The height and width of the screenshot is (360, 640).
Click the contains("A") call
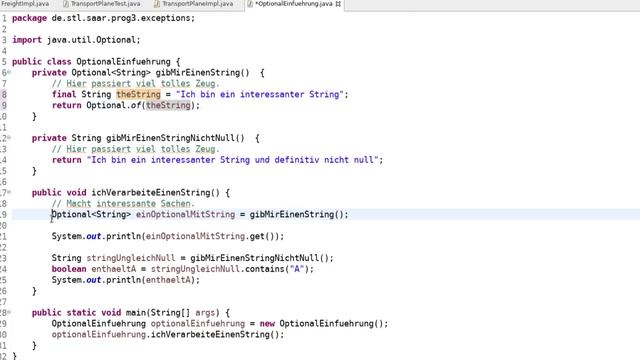[277, 269]
